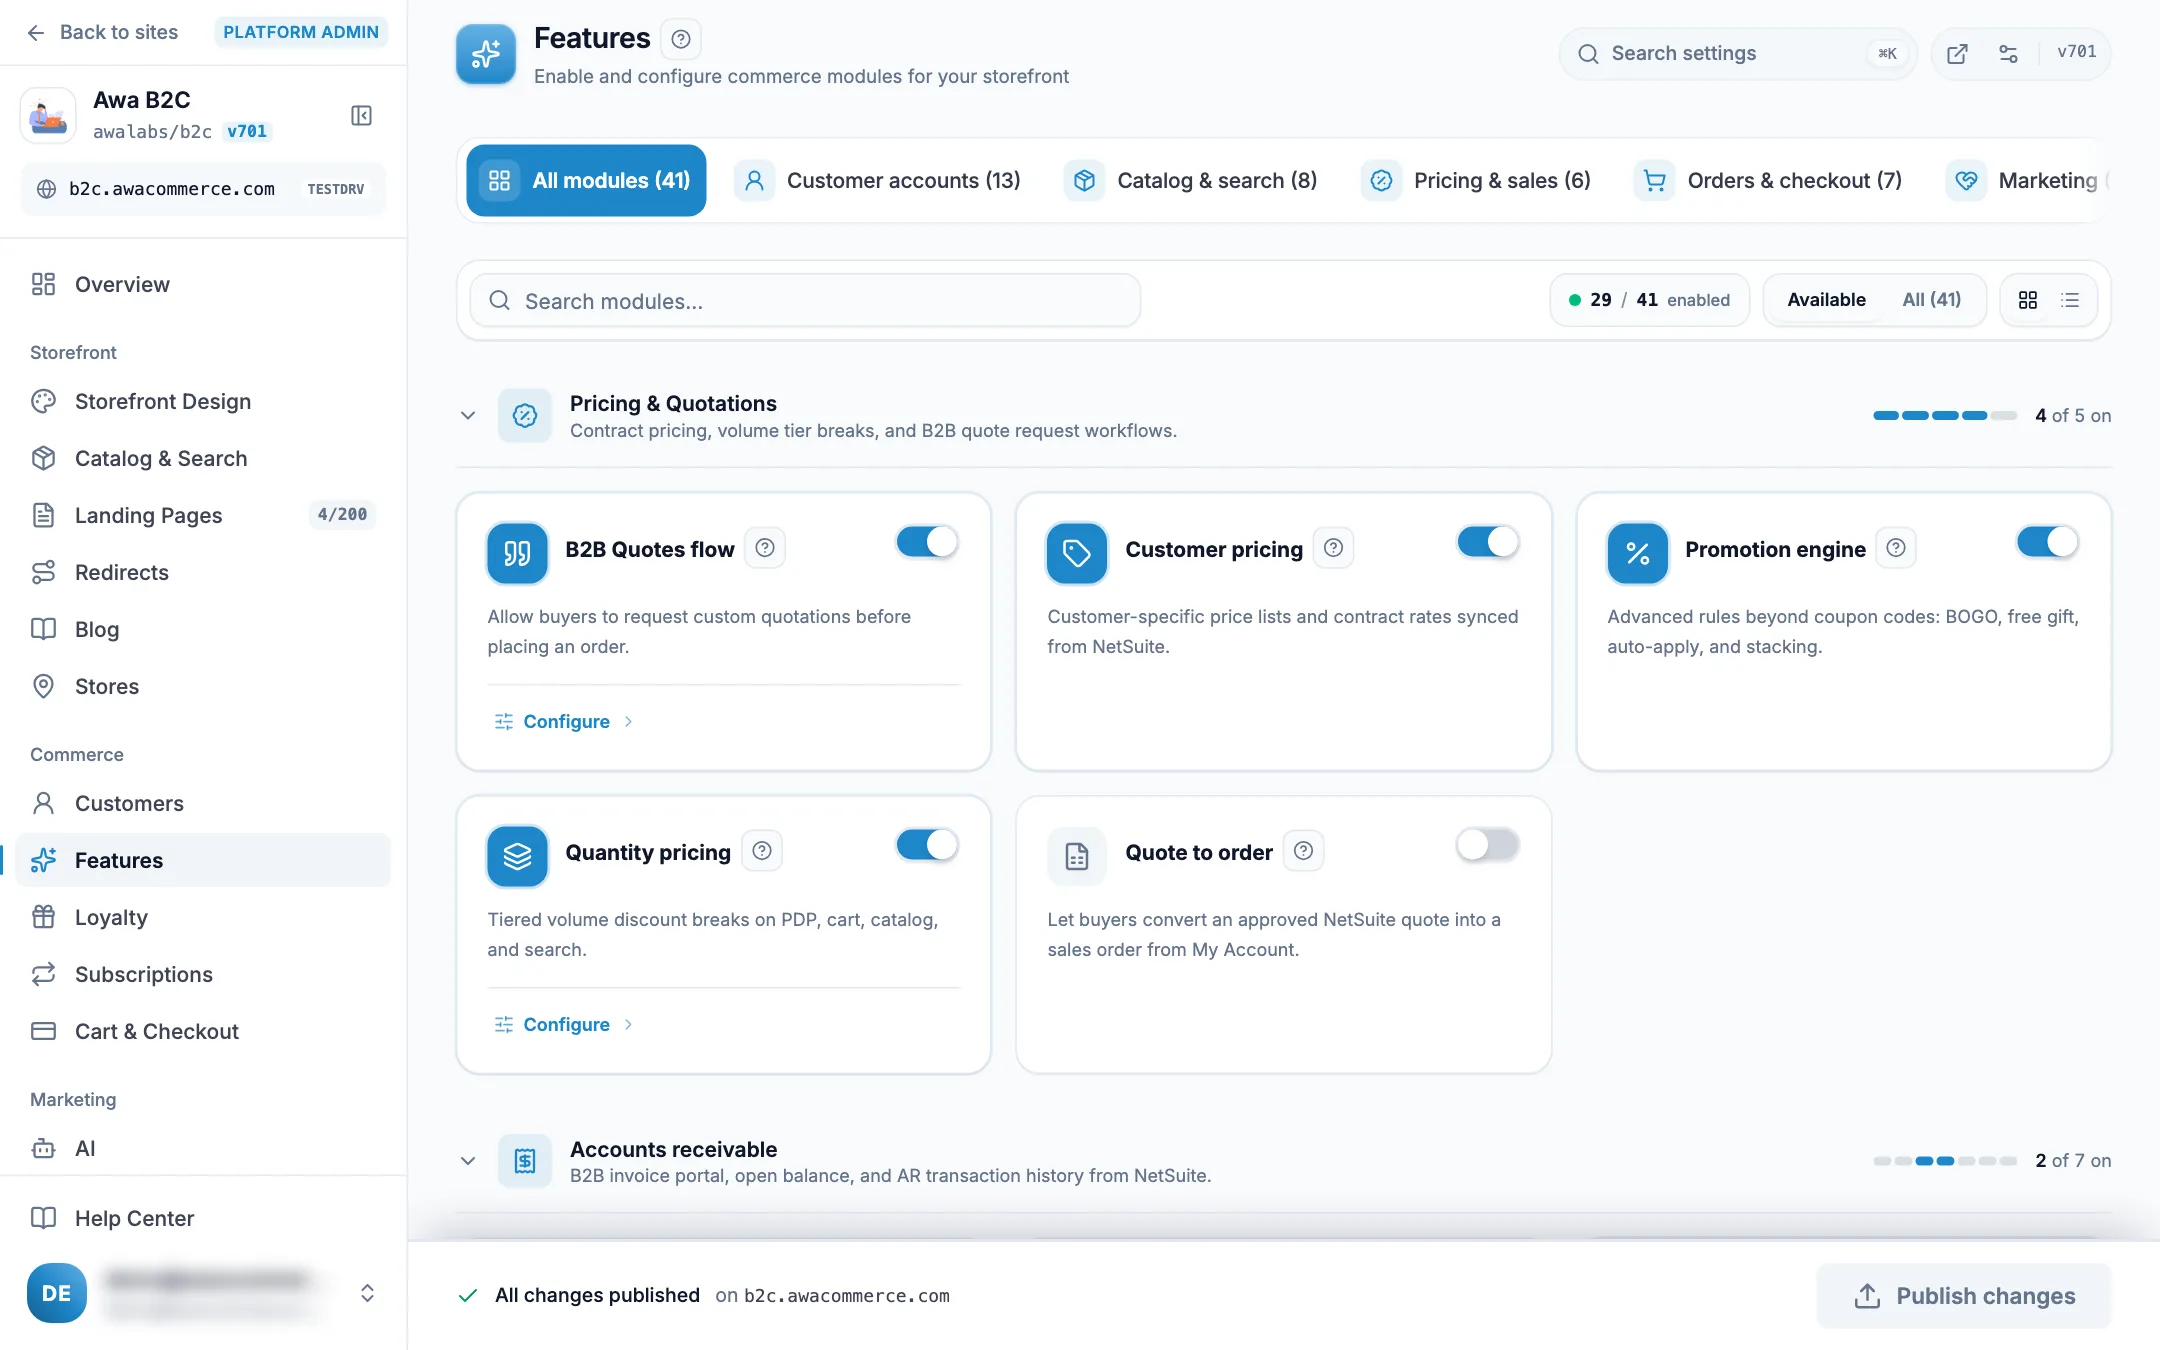Viewport: 2160px width, 1350px height.
Task: Open Configure for Quantity pricing
Action: coord(564,1024)
